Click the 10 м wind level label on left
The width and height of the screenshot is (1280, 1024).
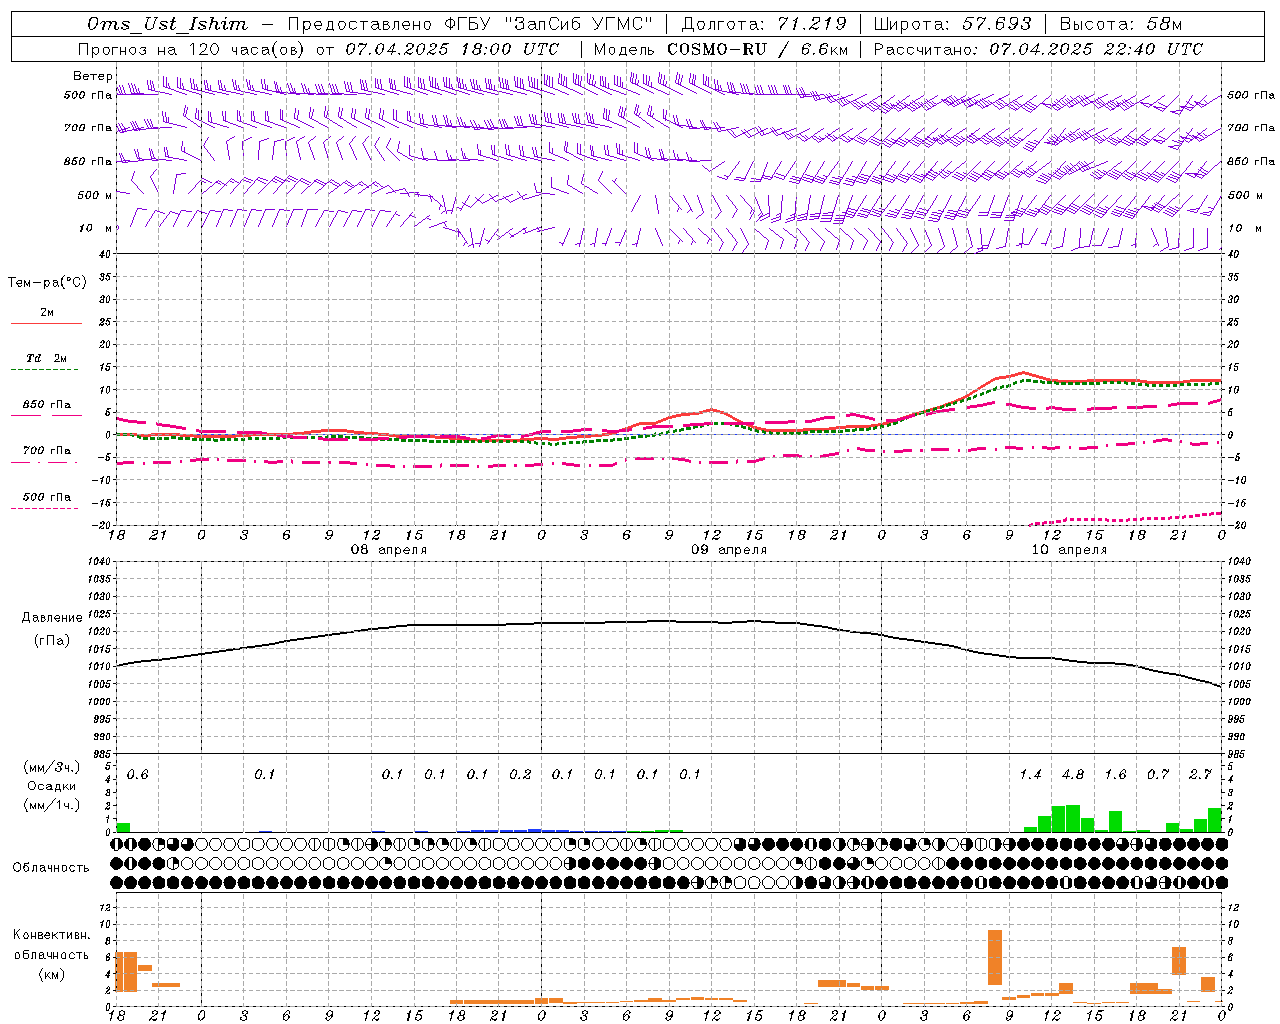tap(96, 229)
